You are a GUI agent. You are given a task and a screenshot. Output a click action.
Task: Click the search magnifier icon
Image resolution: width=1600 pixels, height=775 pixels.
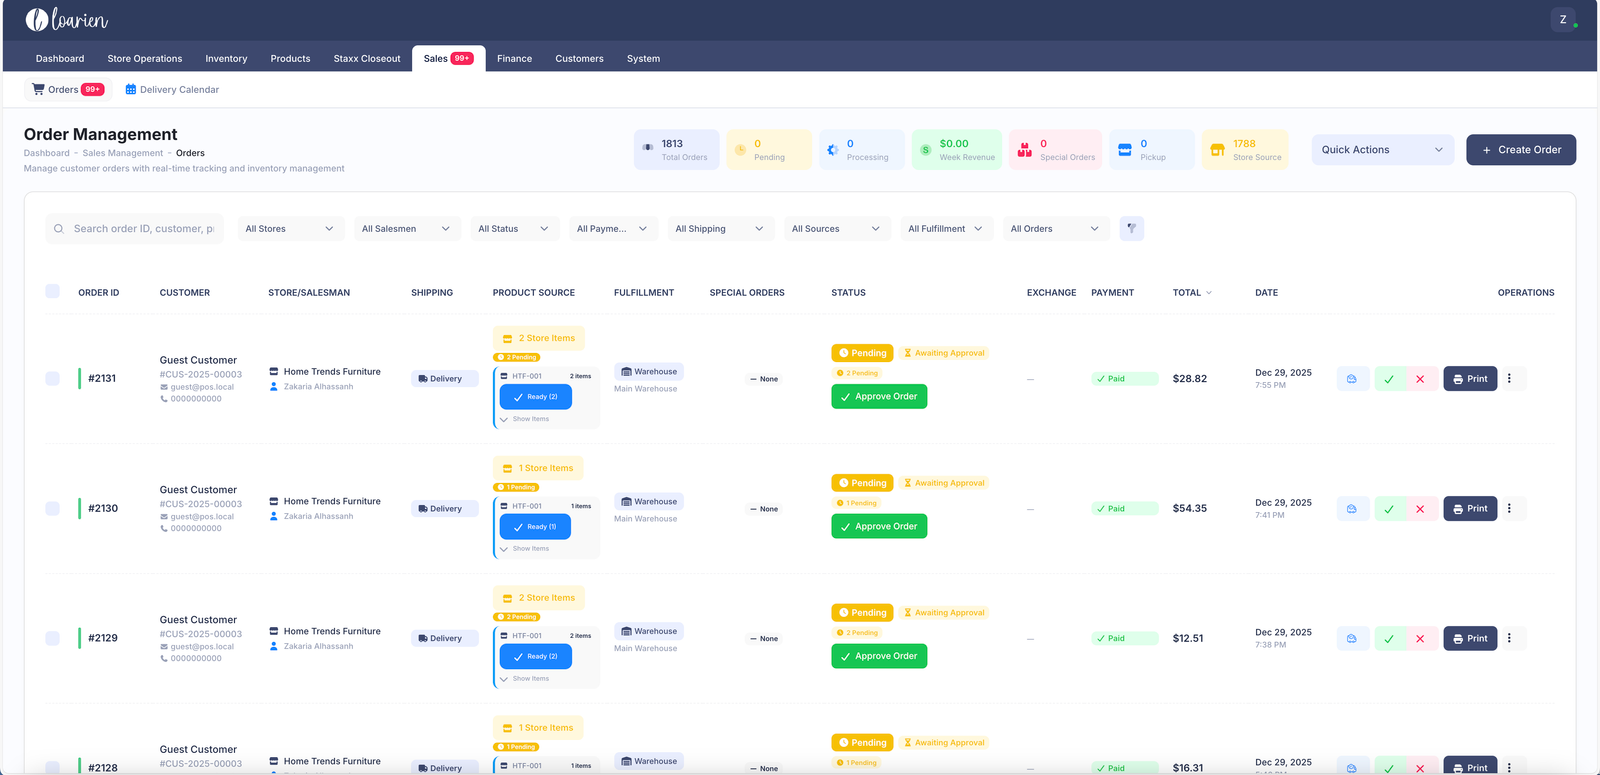click(59, 229)
